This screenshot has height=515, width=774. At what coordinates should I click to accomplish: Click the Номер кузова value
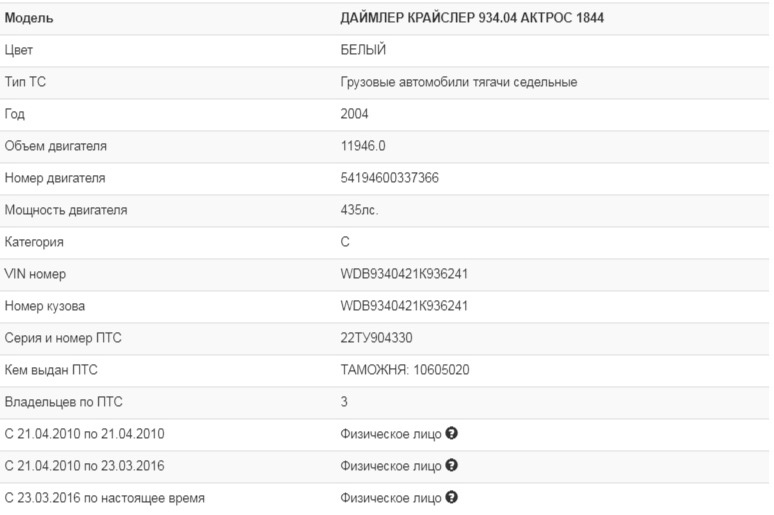404,306
